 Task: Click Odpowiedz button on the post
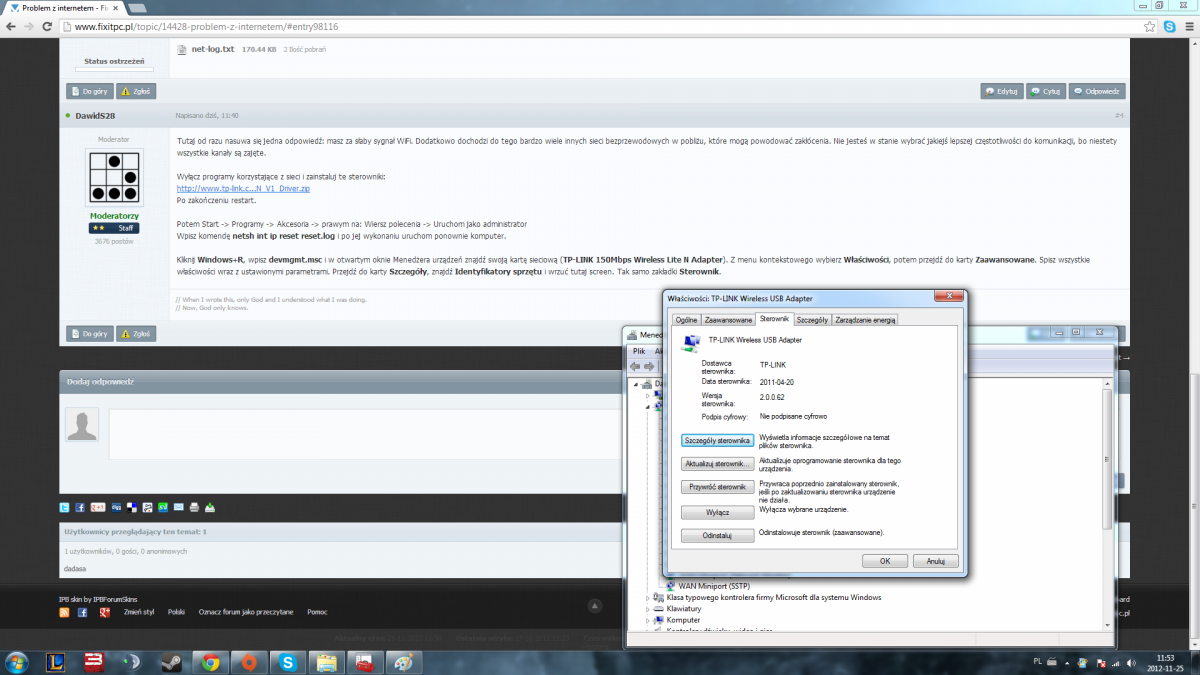point(1098,91)
